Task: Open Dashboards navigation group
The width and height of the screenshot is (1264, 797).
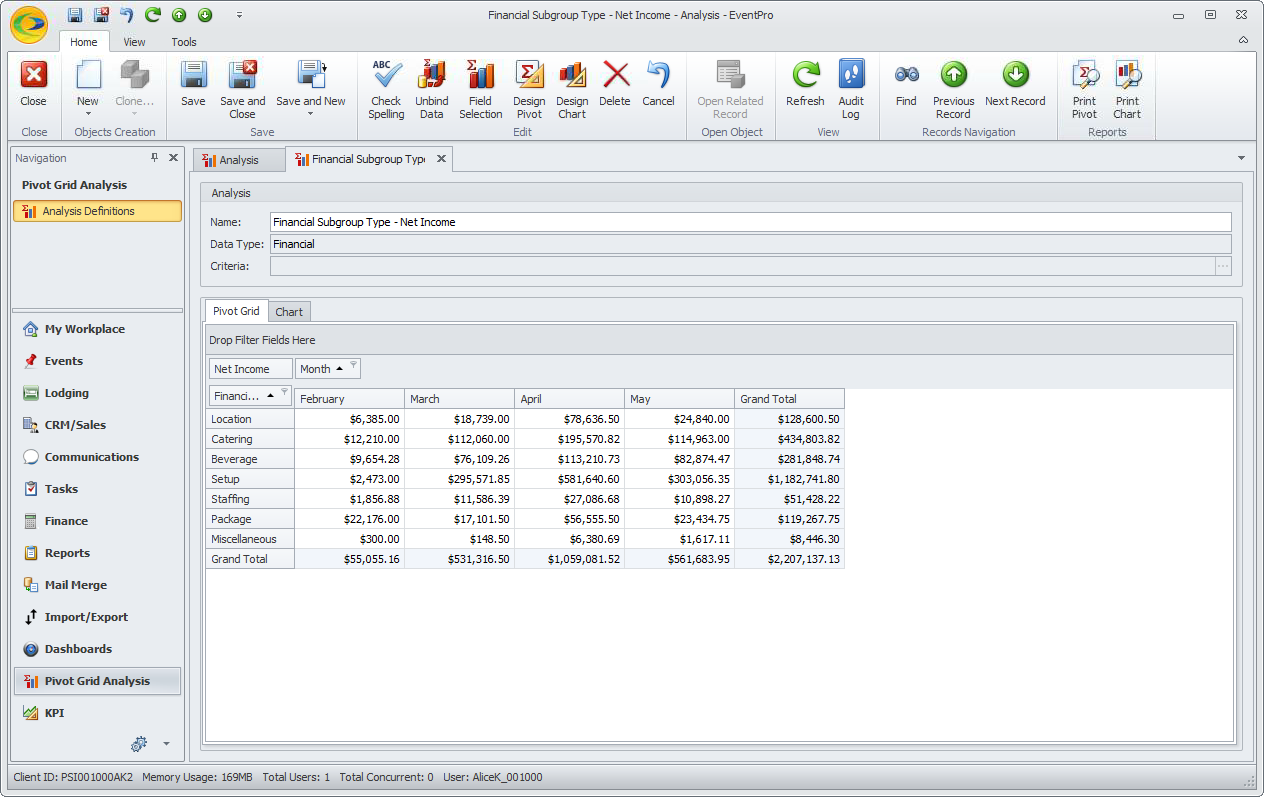Action: coord(97,649)
